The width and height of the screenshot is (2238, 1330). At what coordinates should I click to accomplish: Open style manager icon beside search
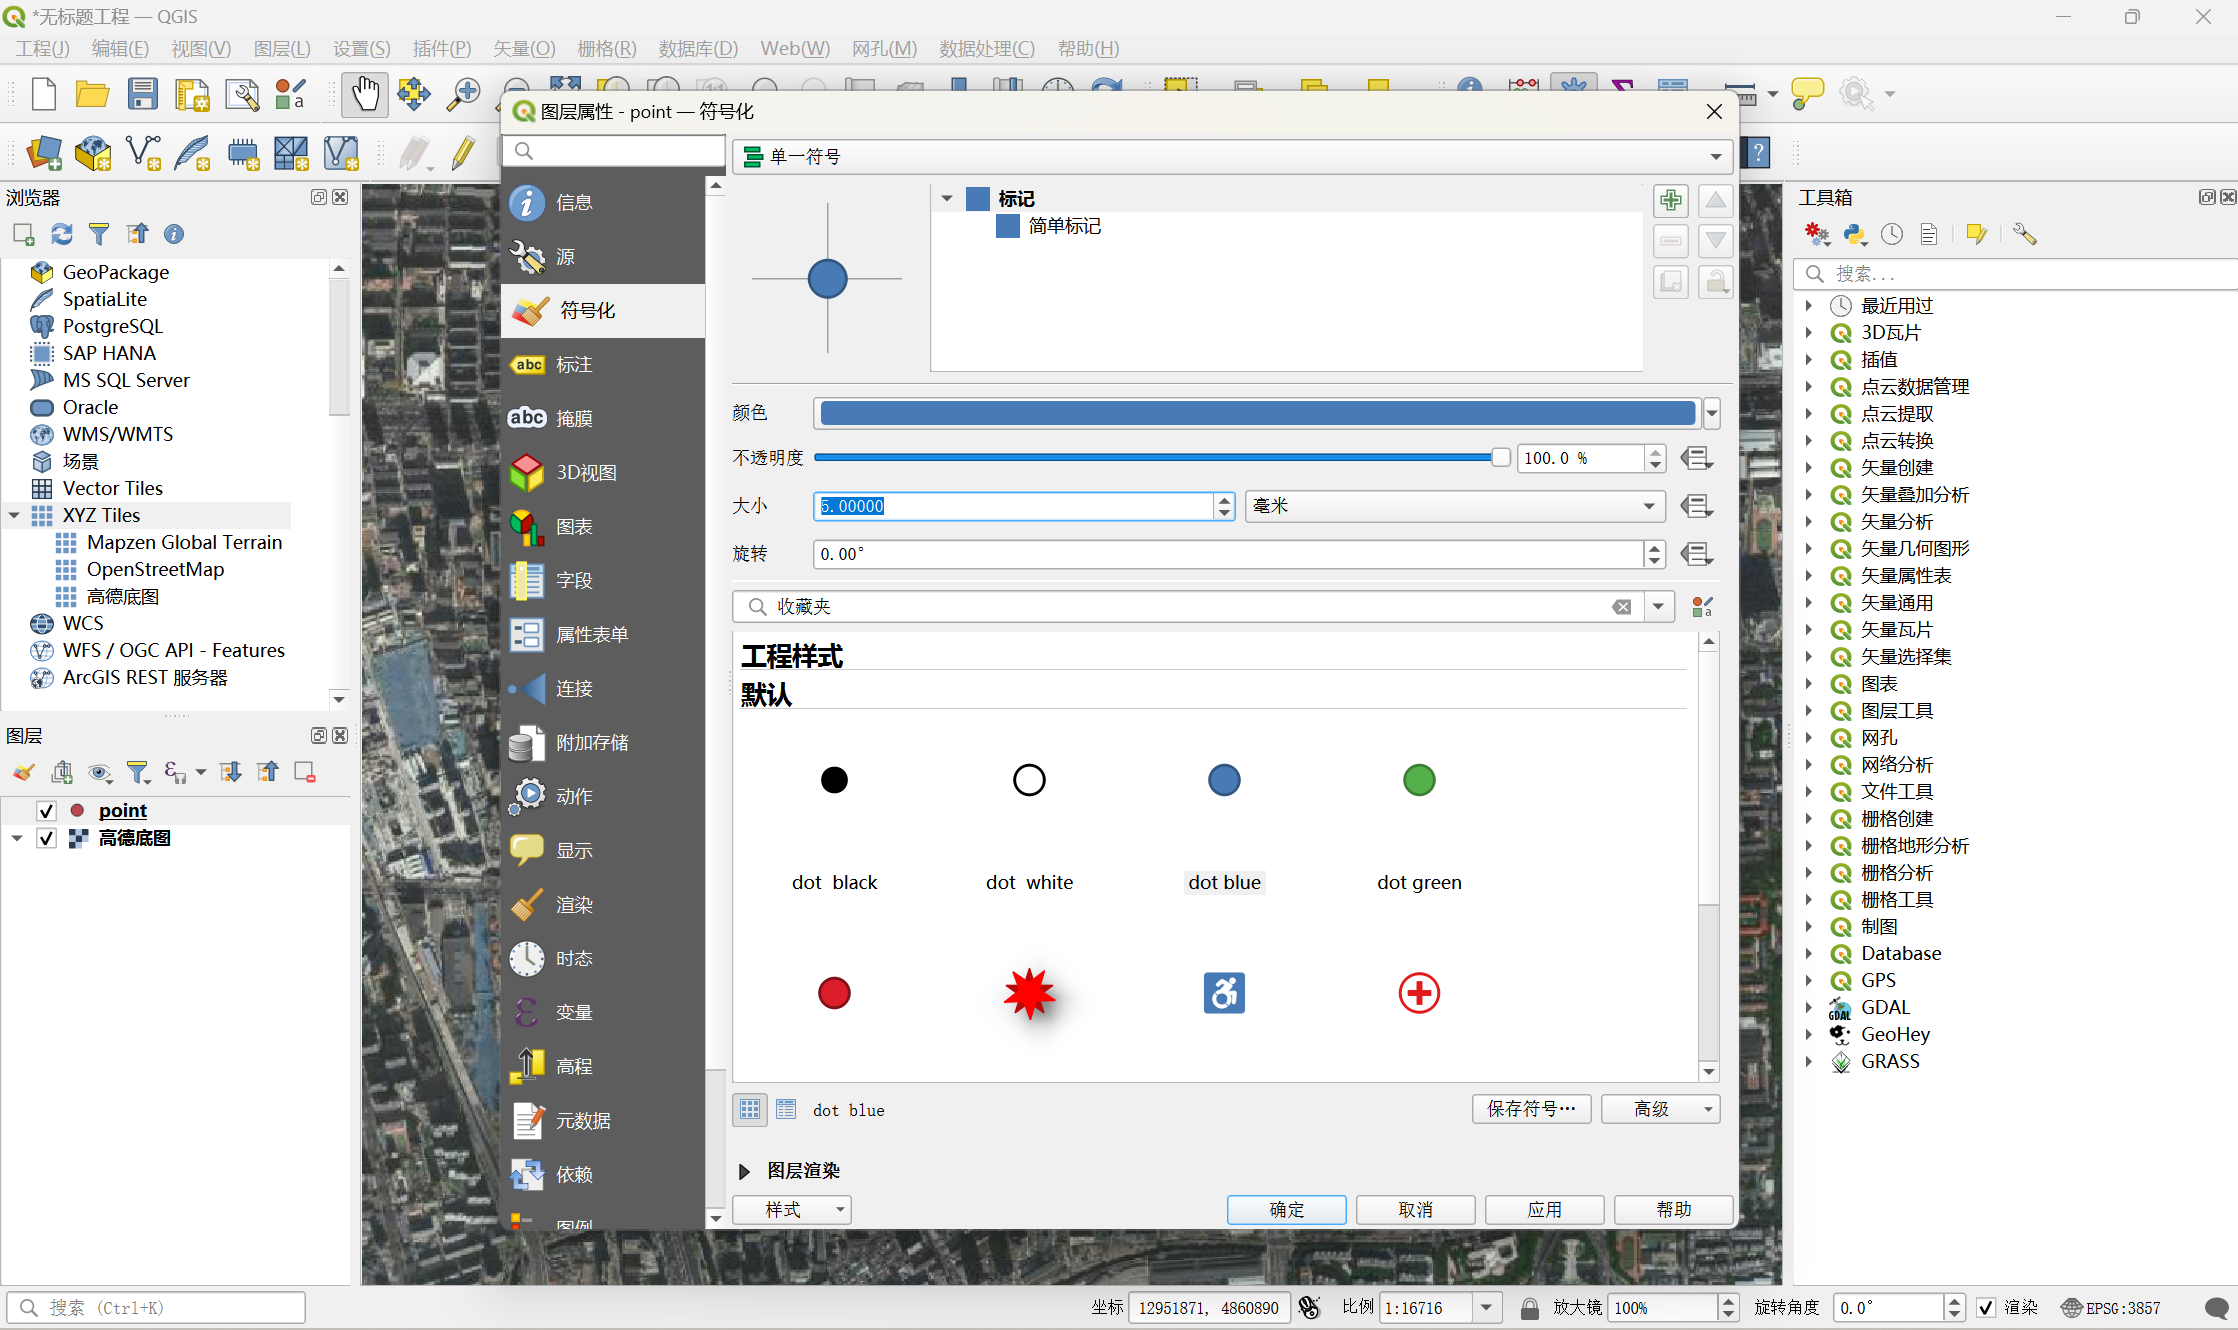click(x=1702, y=607)
